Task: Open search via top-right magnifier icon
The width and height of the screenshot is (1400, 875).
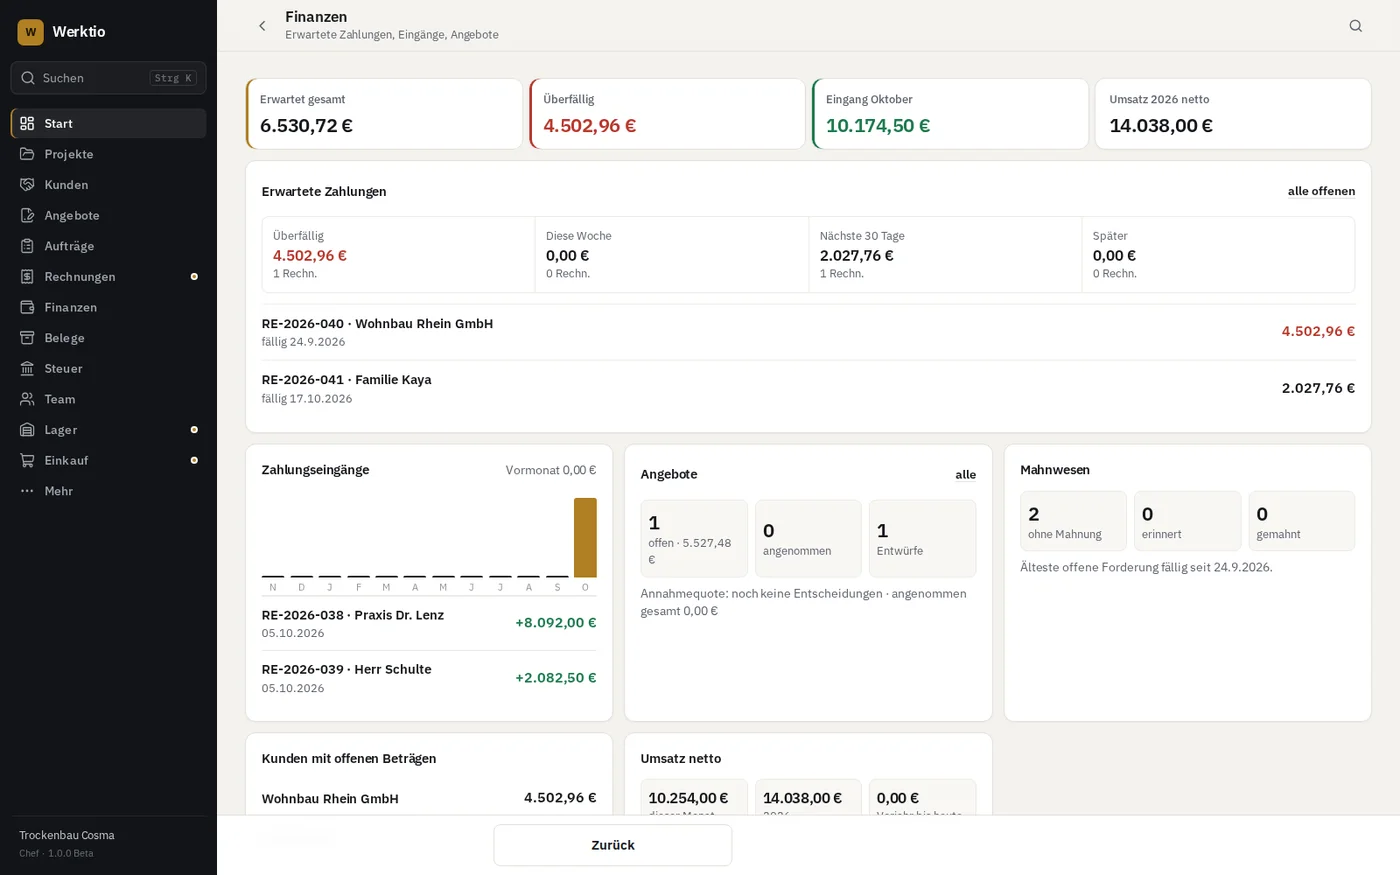Action: 1355,26
